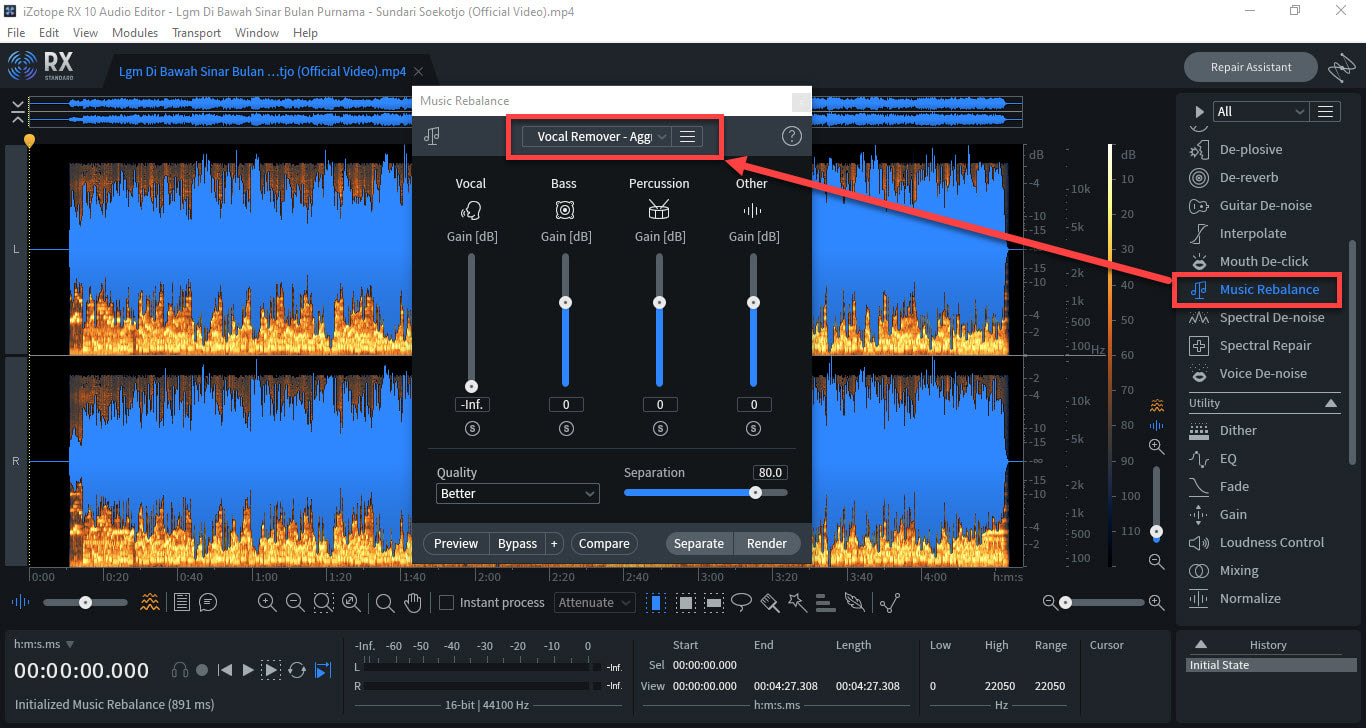The height and width of the screenshot is (728, 1366).
Task: Solo the Other channel
Action: coord(754,428)
